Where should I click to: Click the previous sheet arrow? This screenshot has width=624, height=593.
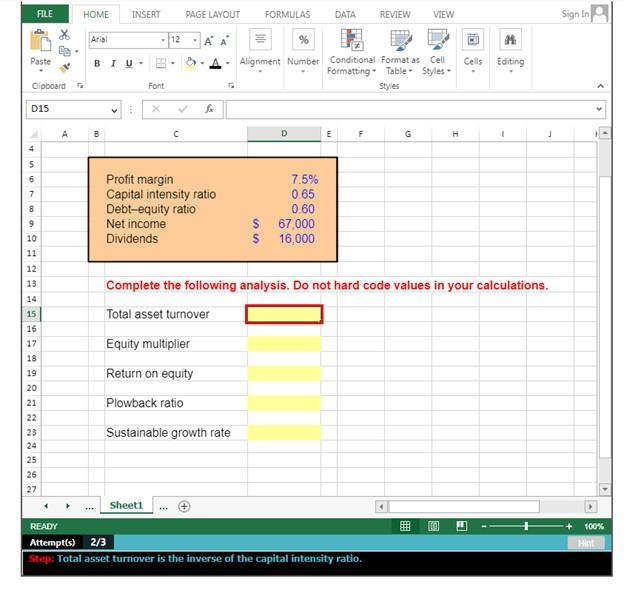(46, 506)
